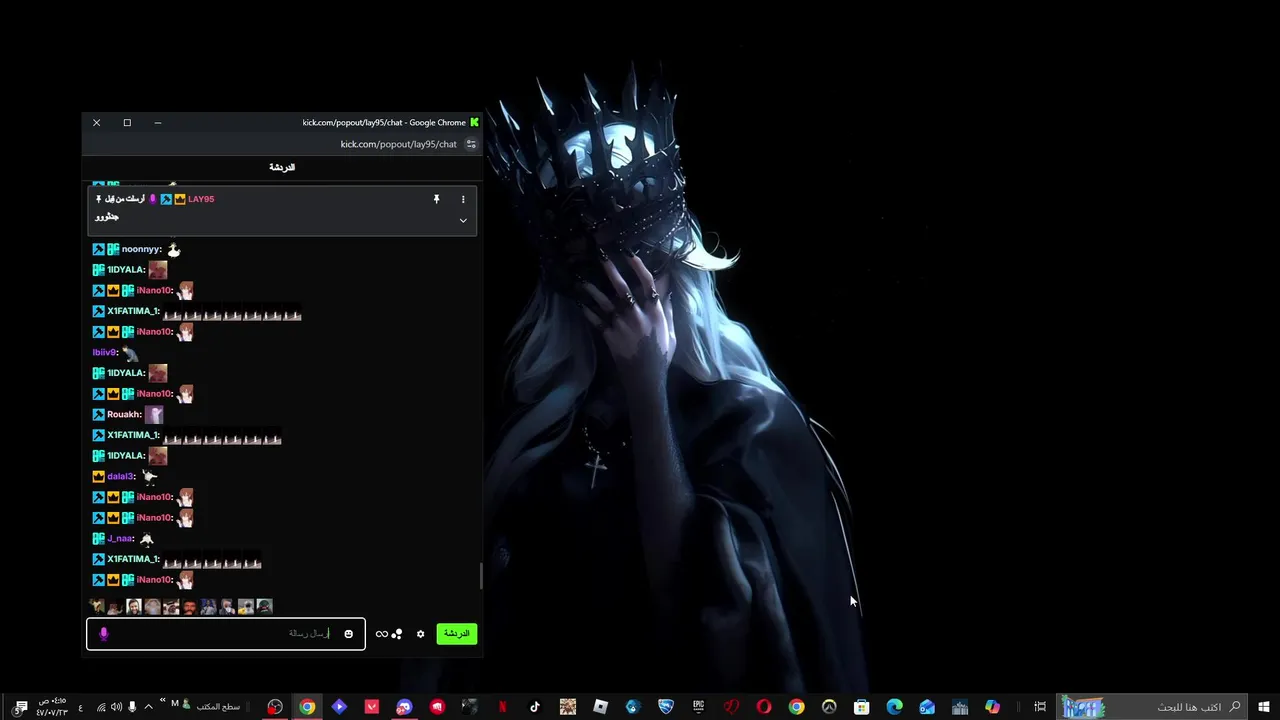Click taskbar search box اكتب هنا للبحث
This screenshot has height=720, width=1280.
(1152, 706)
